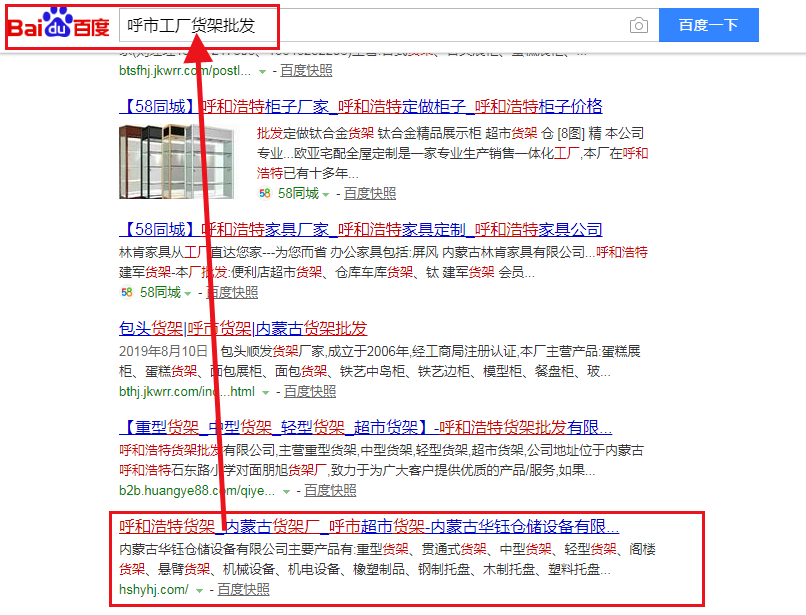Click the camera icon for image search
This screenshot has height=615, width=806.
pyautogui.click(x=639, y=25)
